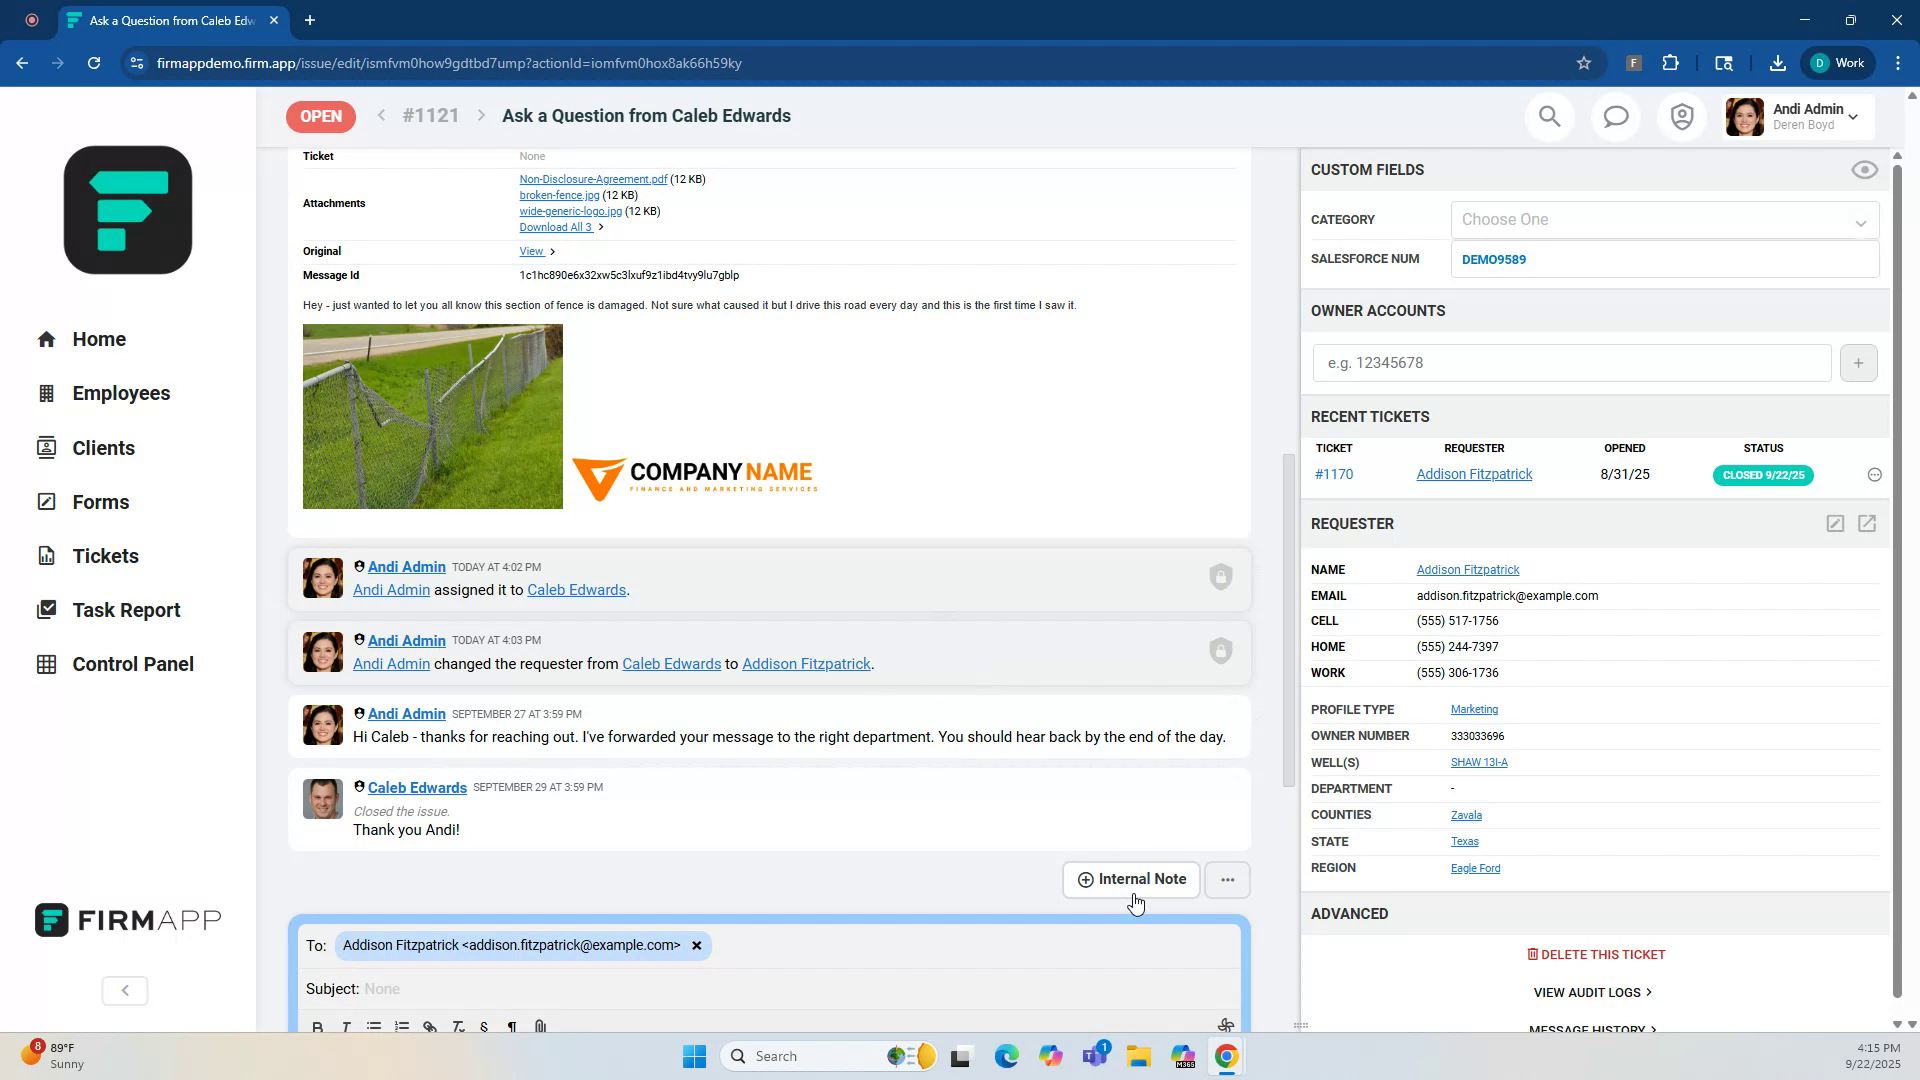Toggle paragraph marks in the compose toolbar

click(511, 1026)
